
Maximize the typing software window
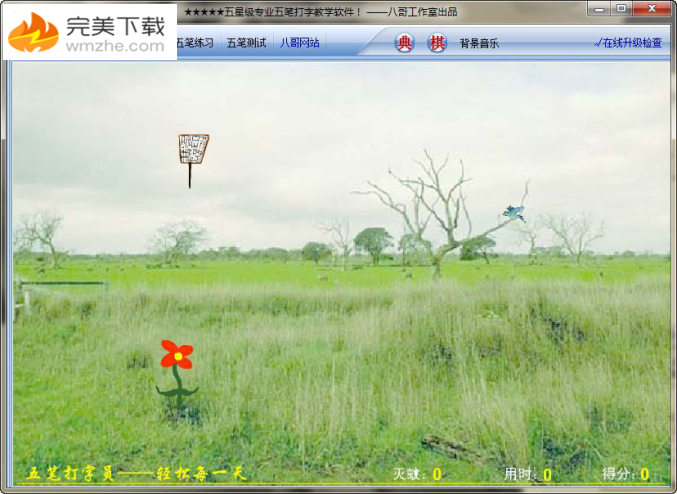[x=621, y=9]
